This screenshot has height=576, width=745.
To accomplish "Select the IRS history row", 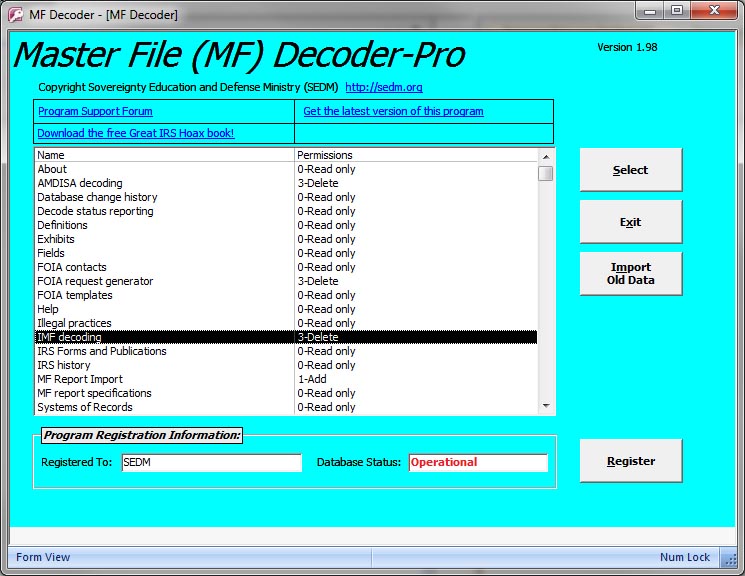I will (287, 365).
